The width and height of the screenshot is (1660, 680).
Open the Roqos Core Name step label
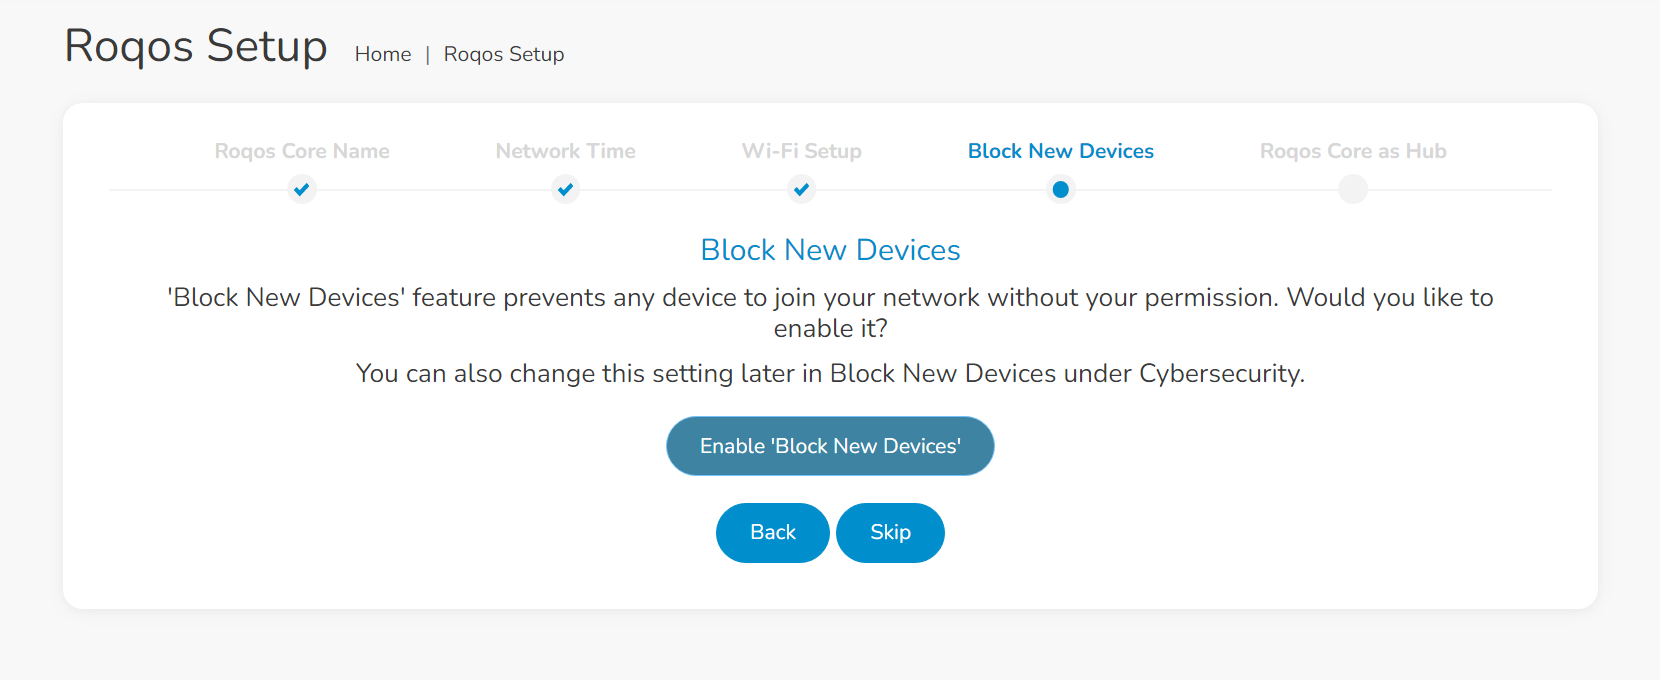tap(302, 151)
